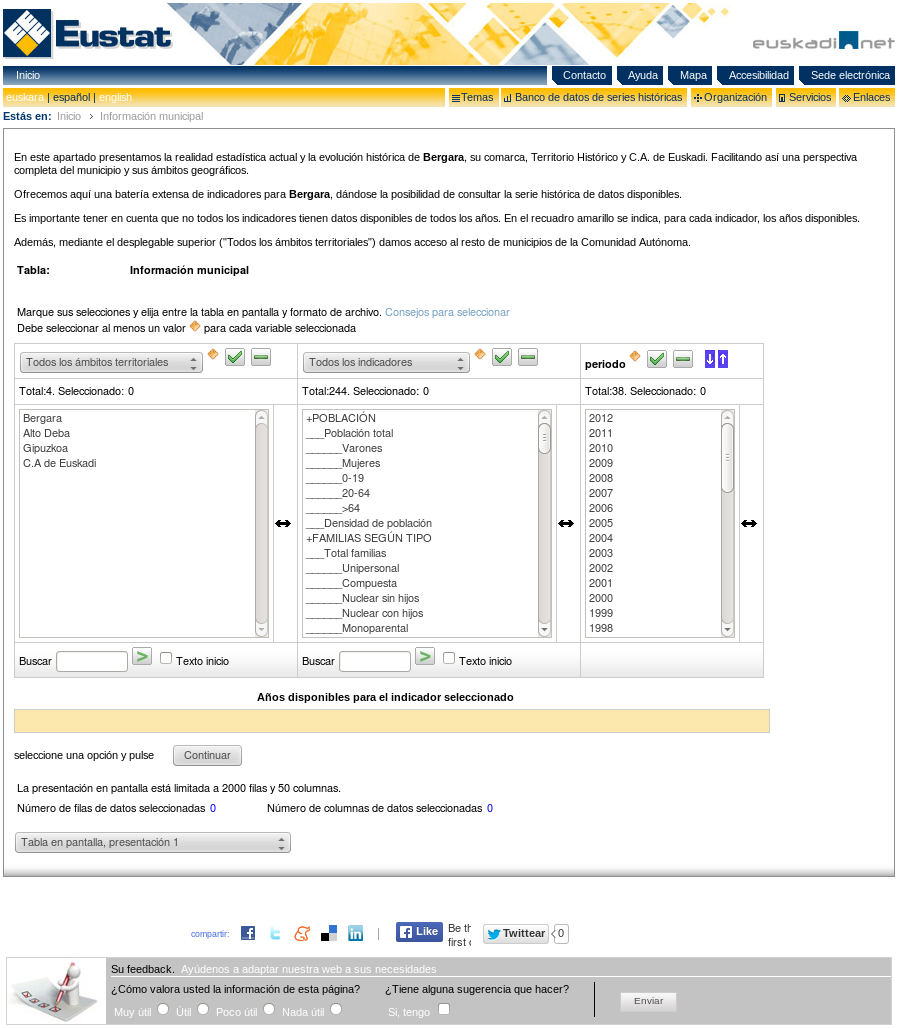Enable Texto inicio for indicators search

(x=449, y=658)
